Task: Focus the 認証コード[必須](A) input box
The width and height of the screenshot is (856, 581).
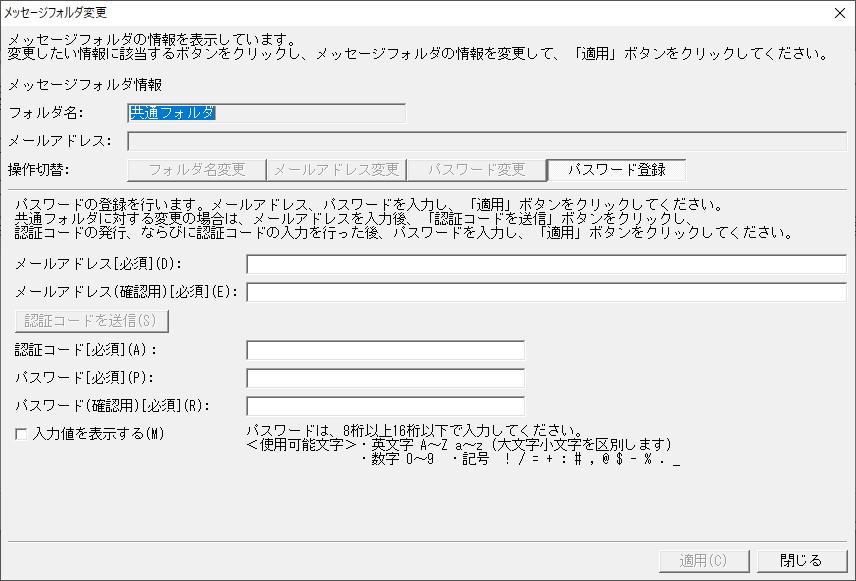Action: (385, 350)
